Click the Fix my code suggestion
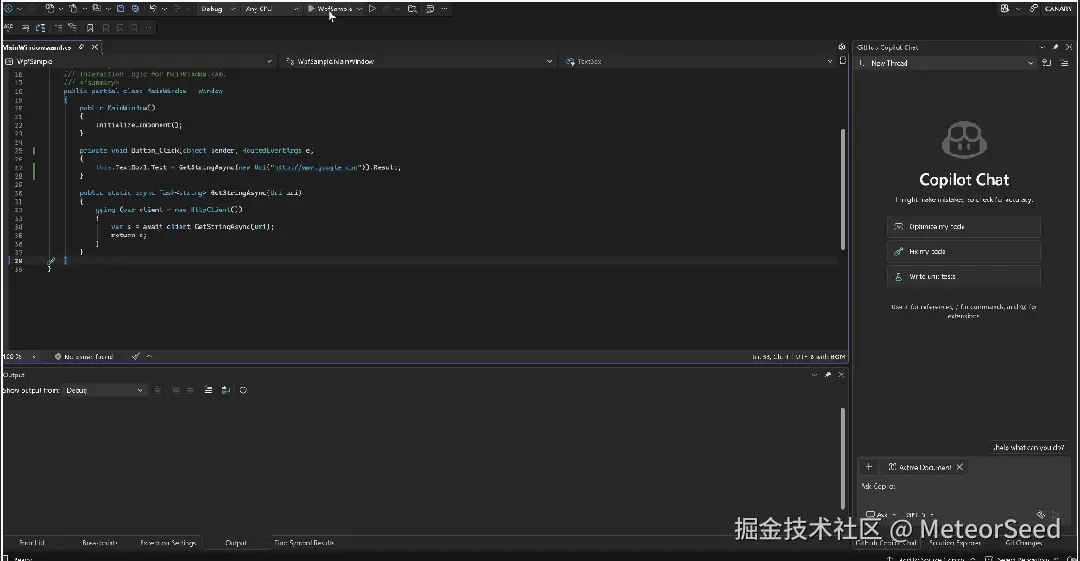The image size is (1080, 561). (964, 252)
